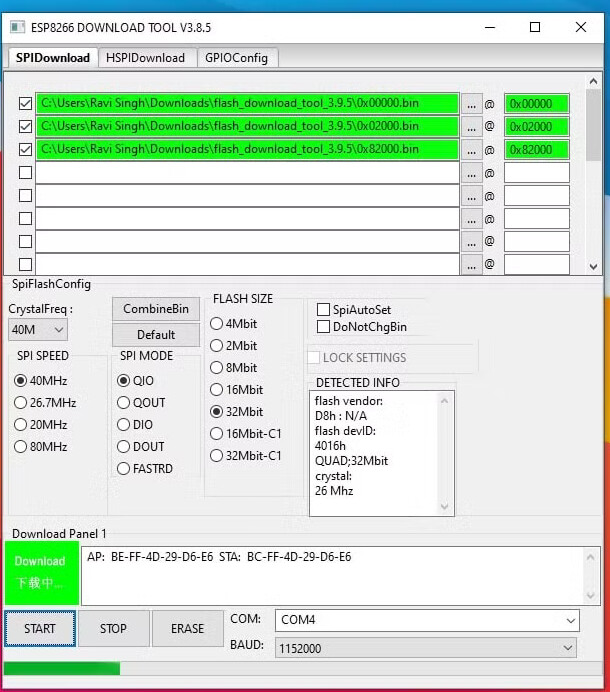Click the MAC address log text box
Viewport: 610px width, 692px height.
click(341, 575)
